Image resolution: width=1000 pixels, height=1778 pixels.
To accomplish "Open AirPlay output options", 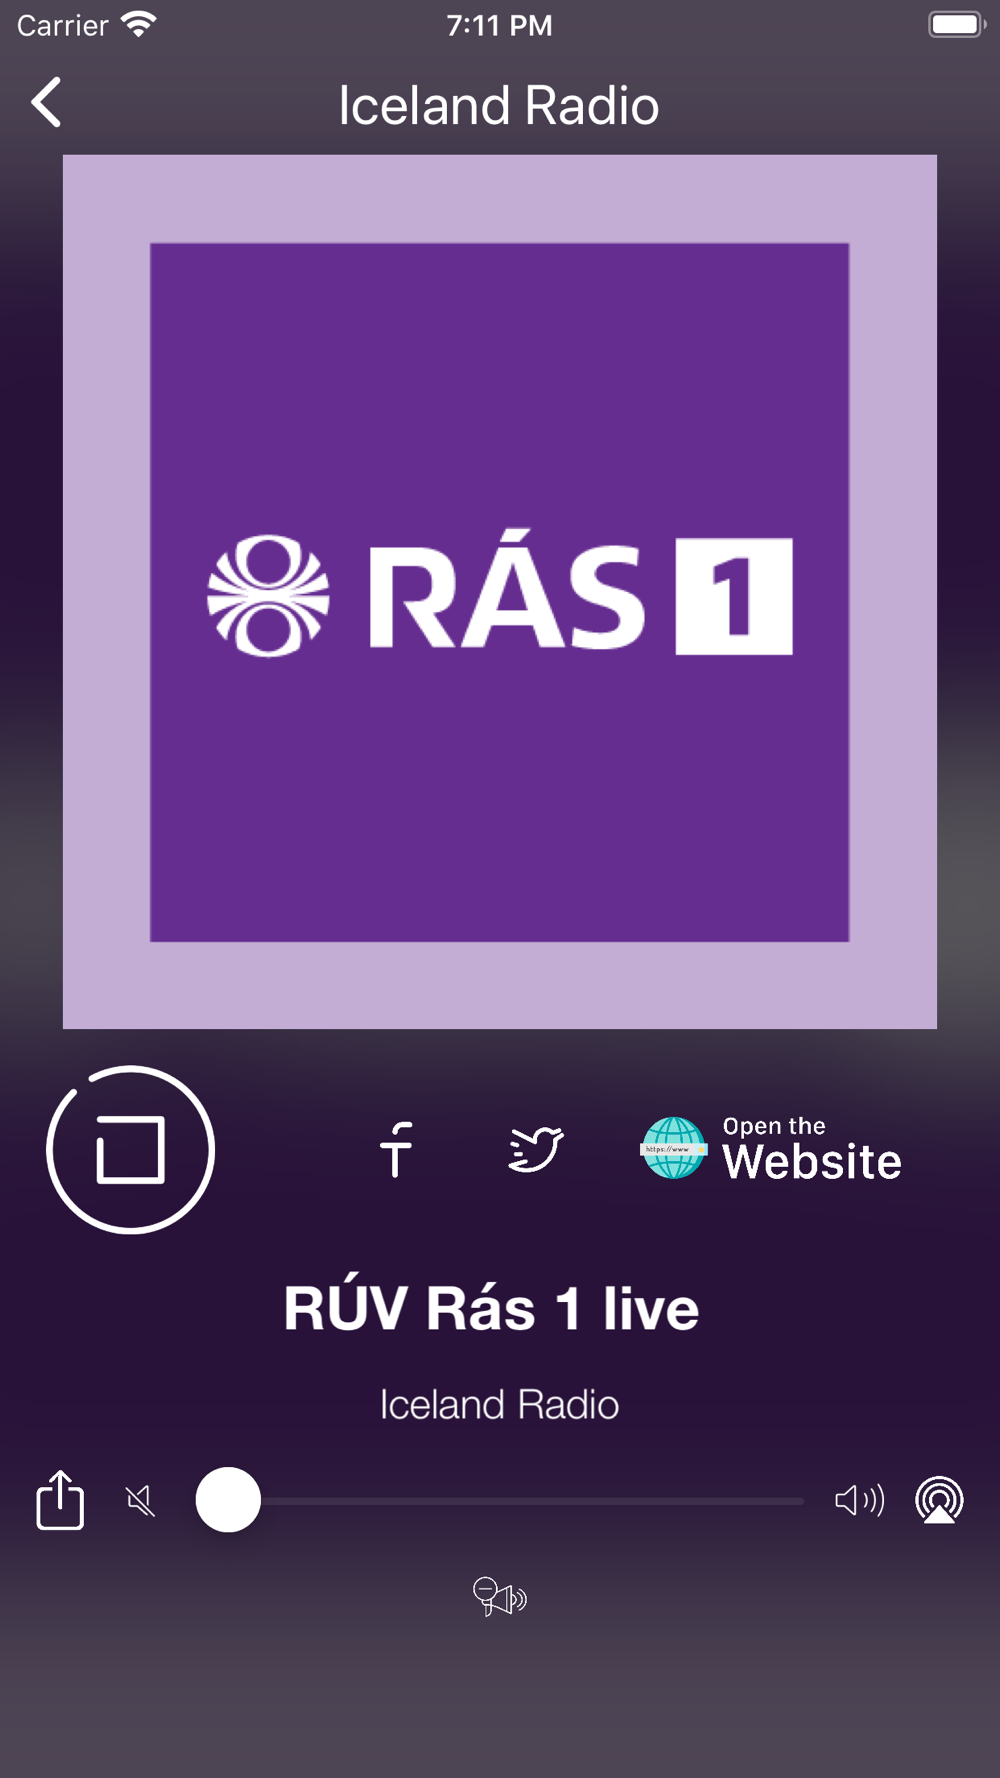I will click(940, 1500).
